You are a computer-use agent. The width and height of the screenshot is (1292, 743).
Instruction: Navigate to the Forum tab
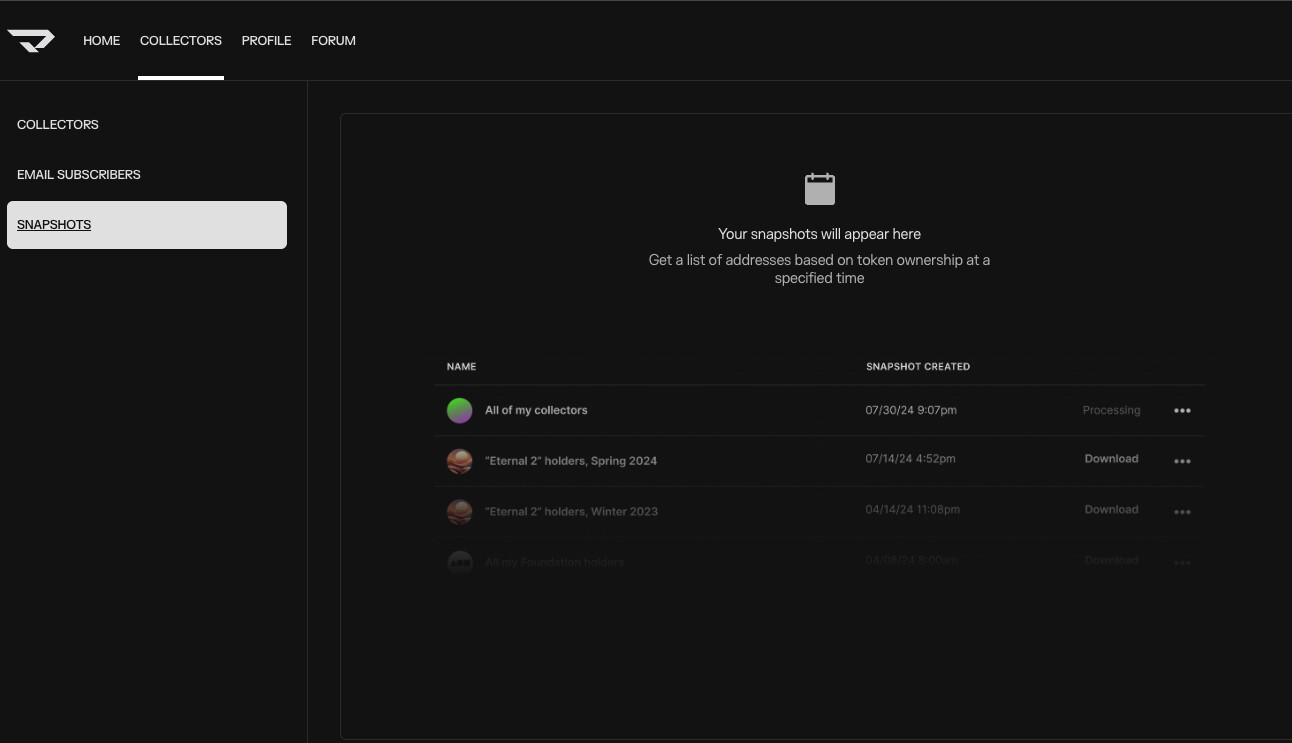click(333, 41)
